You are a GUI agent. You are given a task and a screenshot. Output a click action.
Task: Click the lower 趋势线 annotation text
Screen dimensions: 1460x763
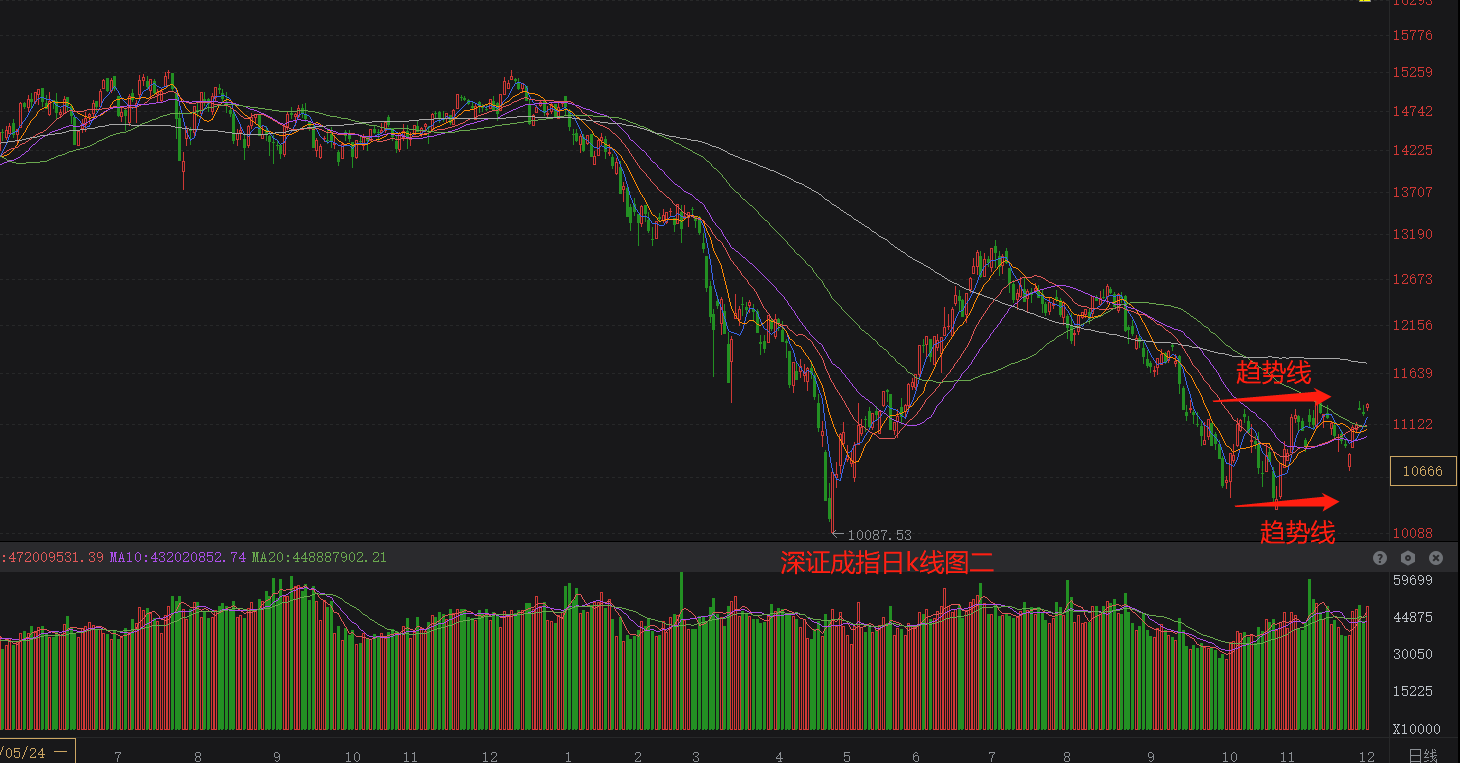(1297, 532)
